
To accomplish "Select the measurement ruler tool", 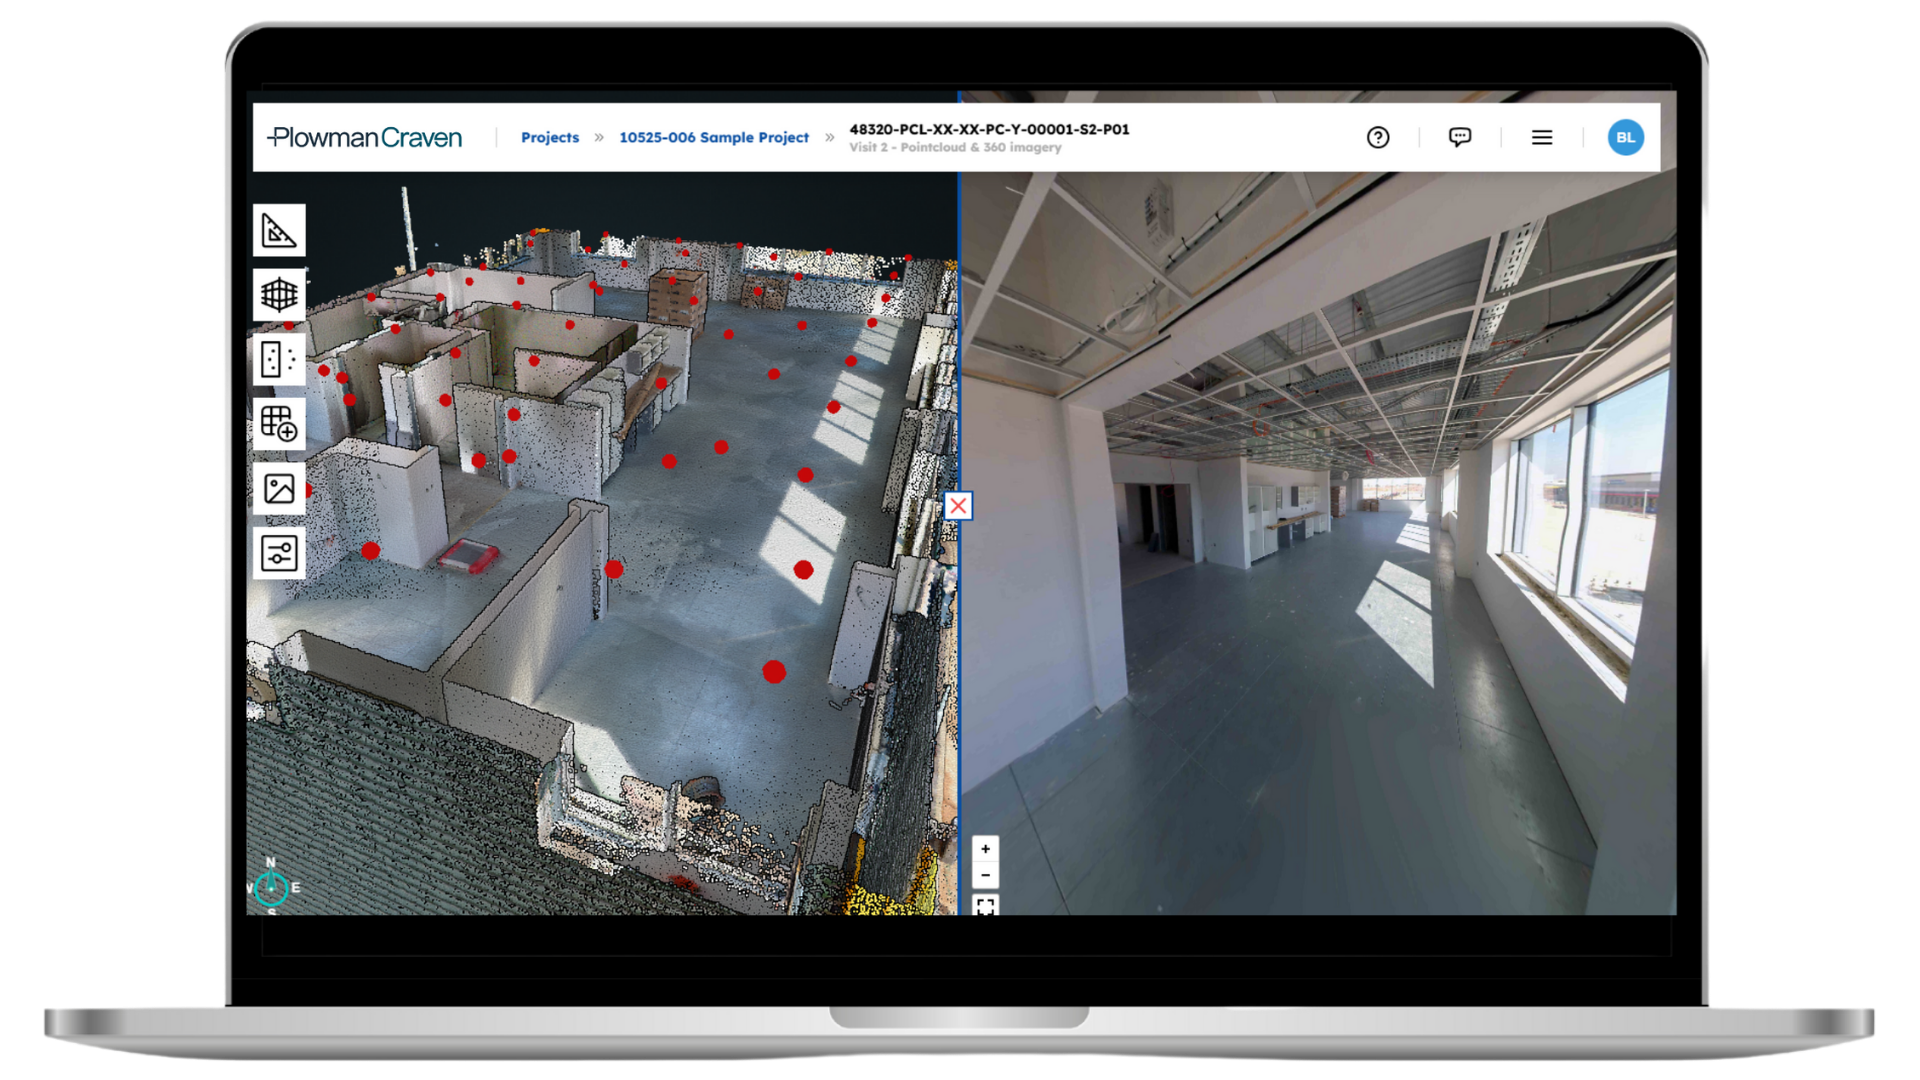I will (x=279, y=231).
